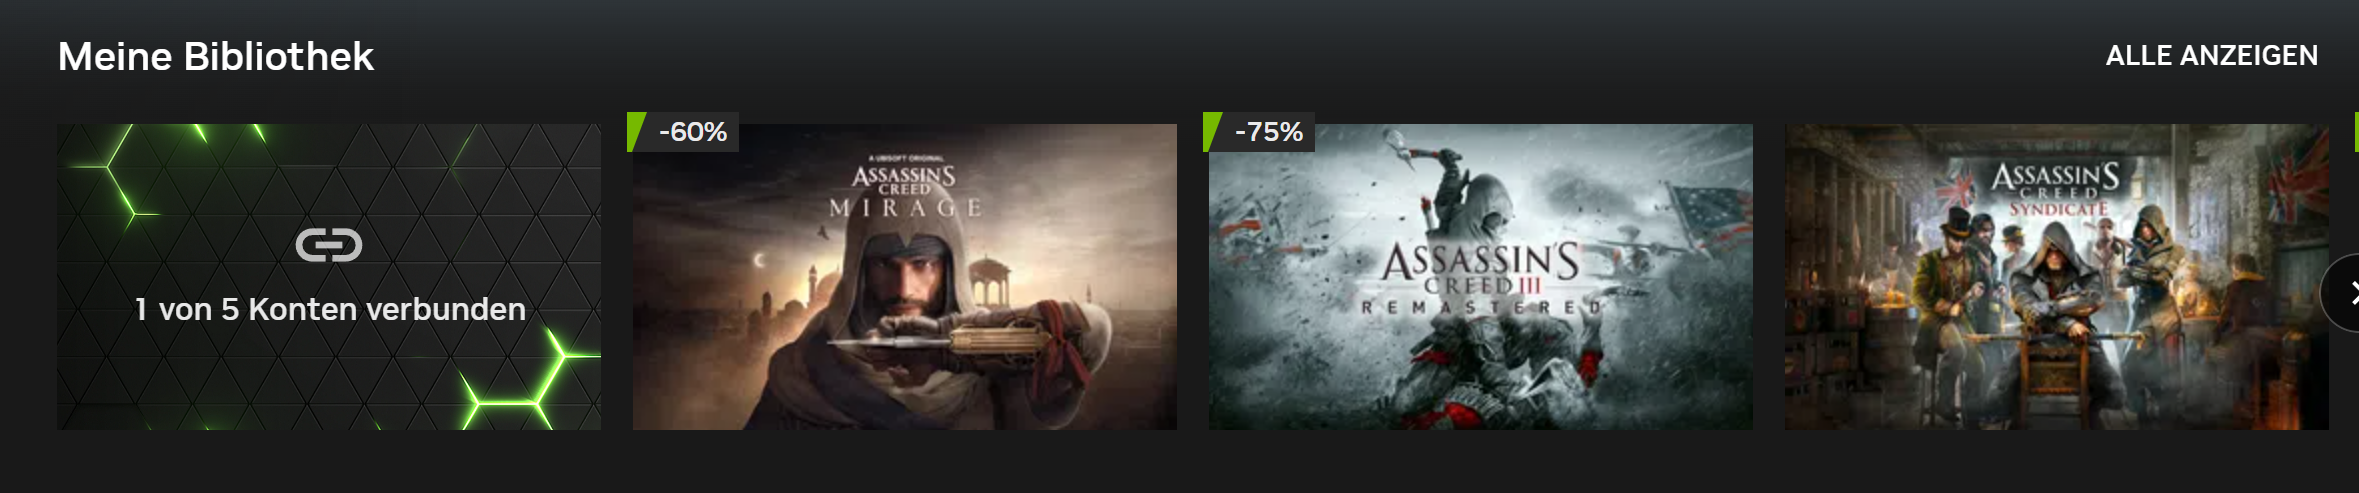
Task: Click the Assassin's Creed Mirage title logo
Action: 905,188
